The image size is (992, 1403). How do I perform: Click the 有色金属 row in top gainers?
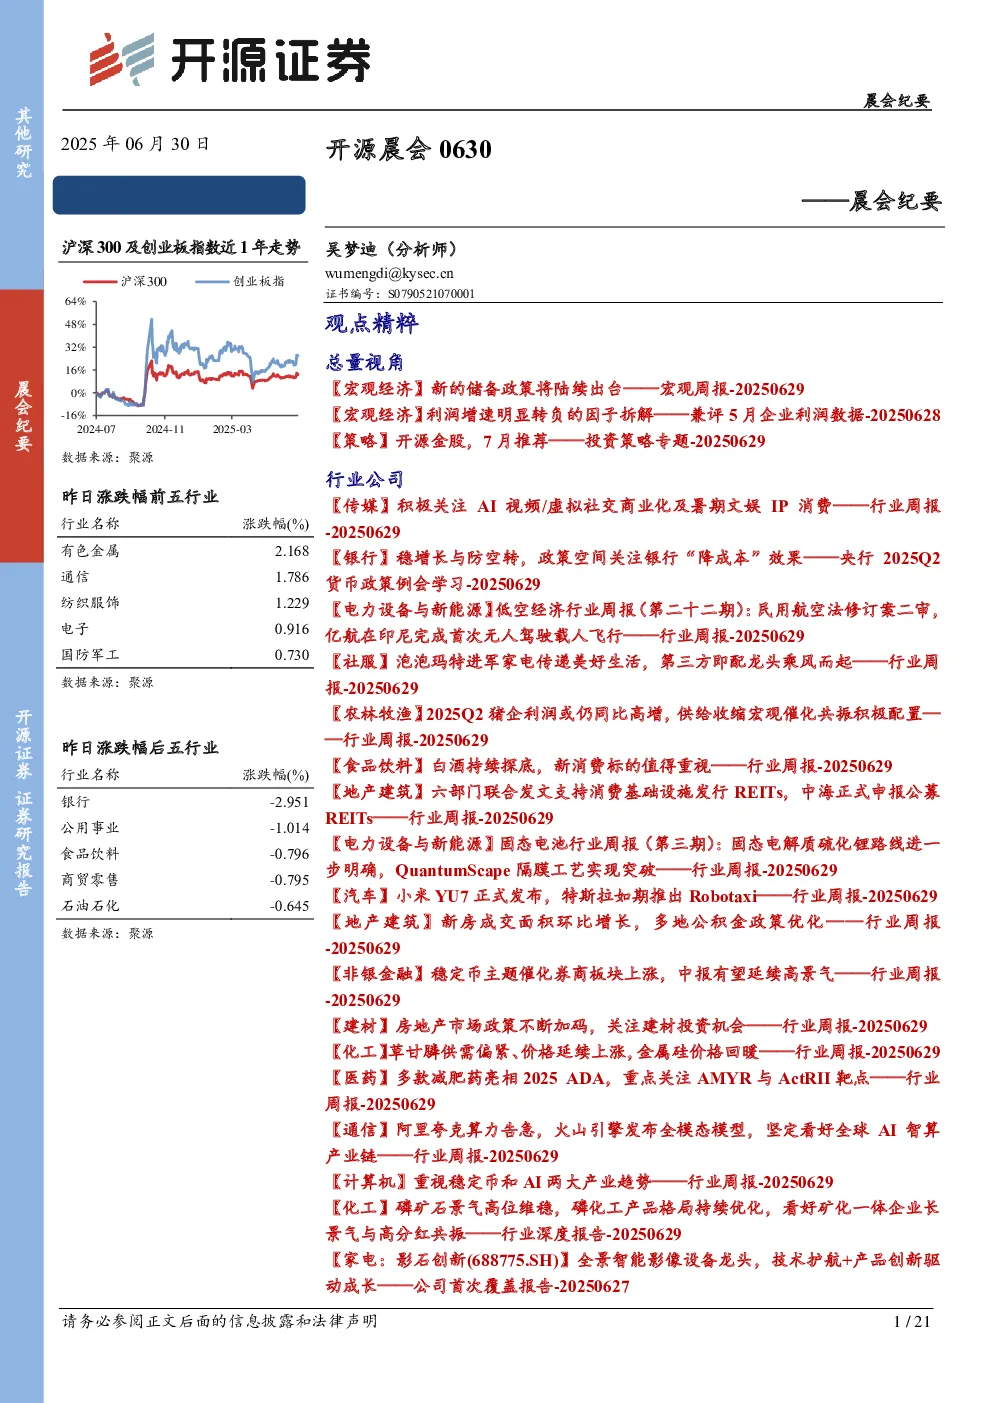pos(185,551)
